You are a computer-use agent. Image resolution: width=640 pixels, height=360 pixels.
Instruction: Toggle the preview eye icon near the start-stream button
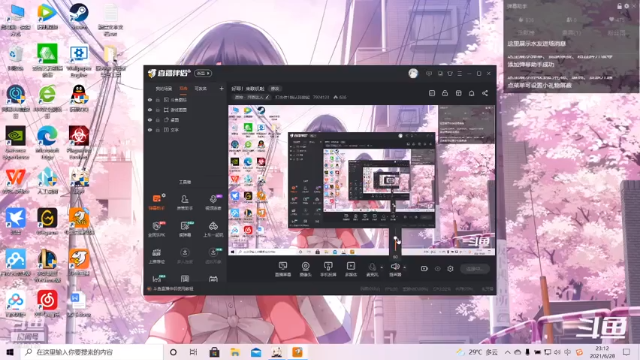point(438,269)
